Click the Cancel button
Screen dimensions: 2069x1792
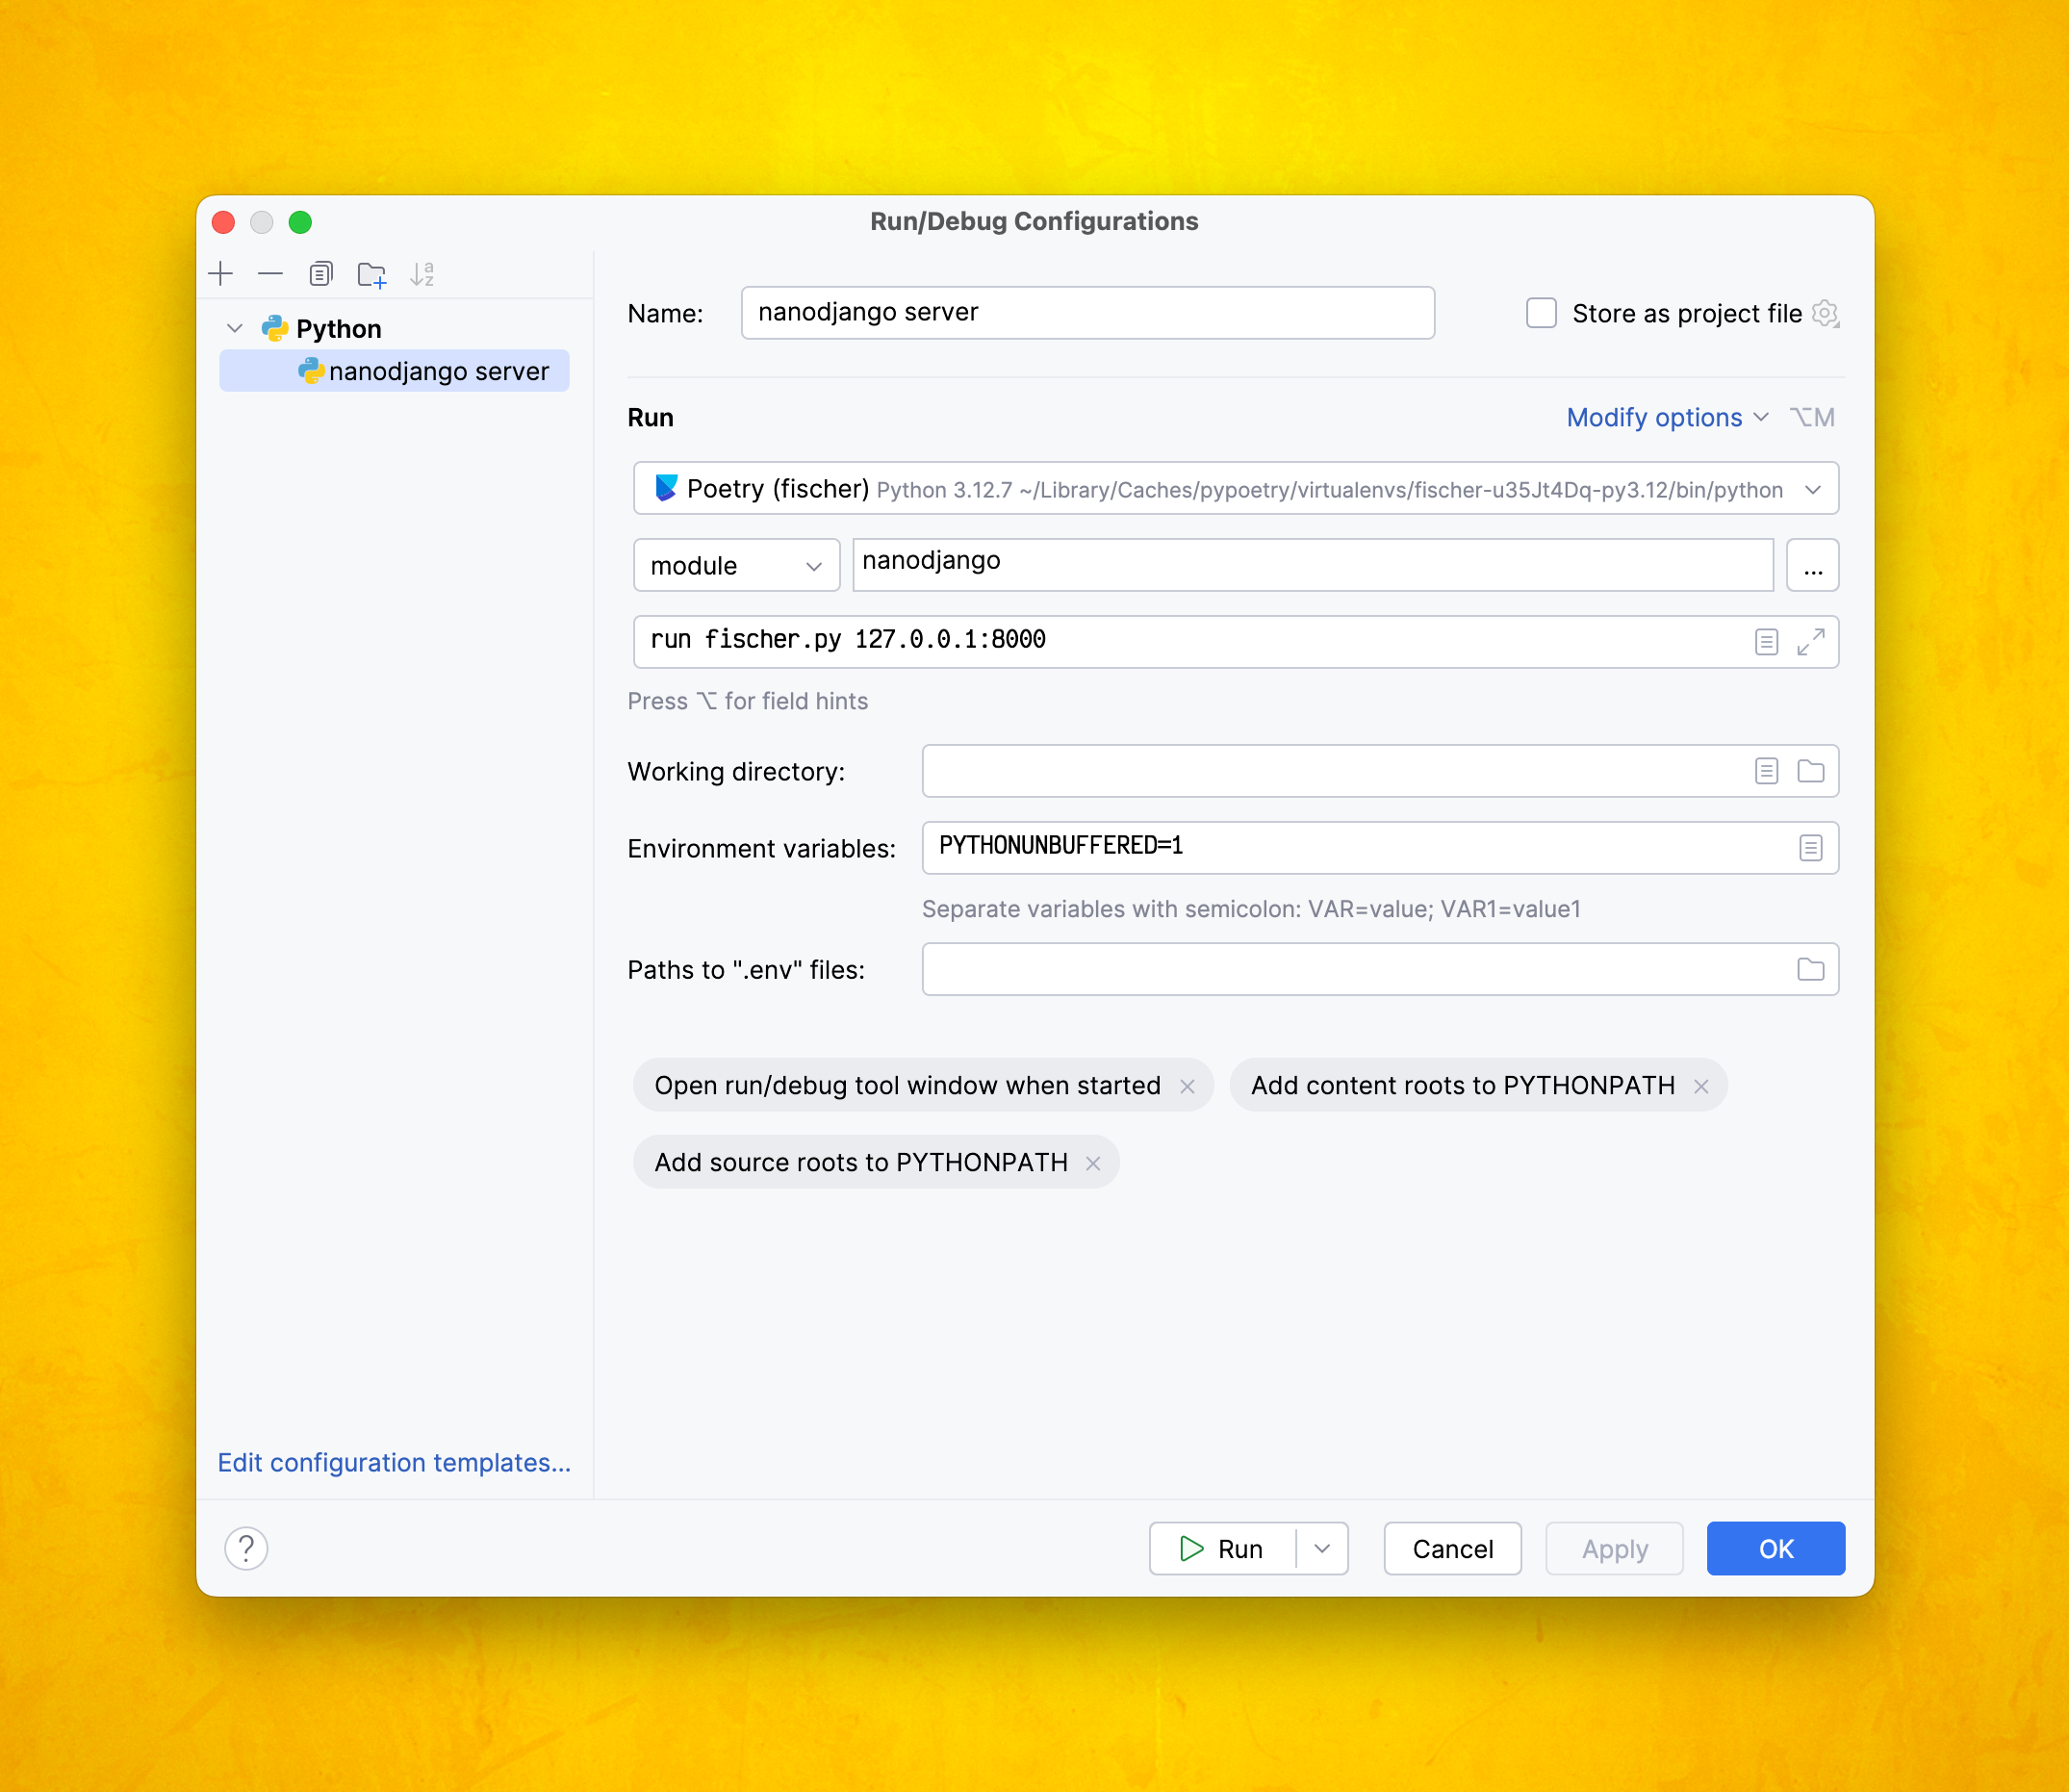click(1453, 1549)
